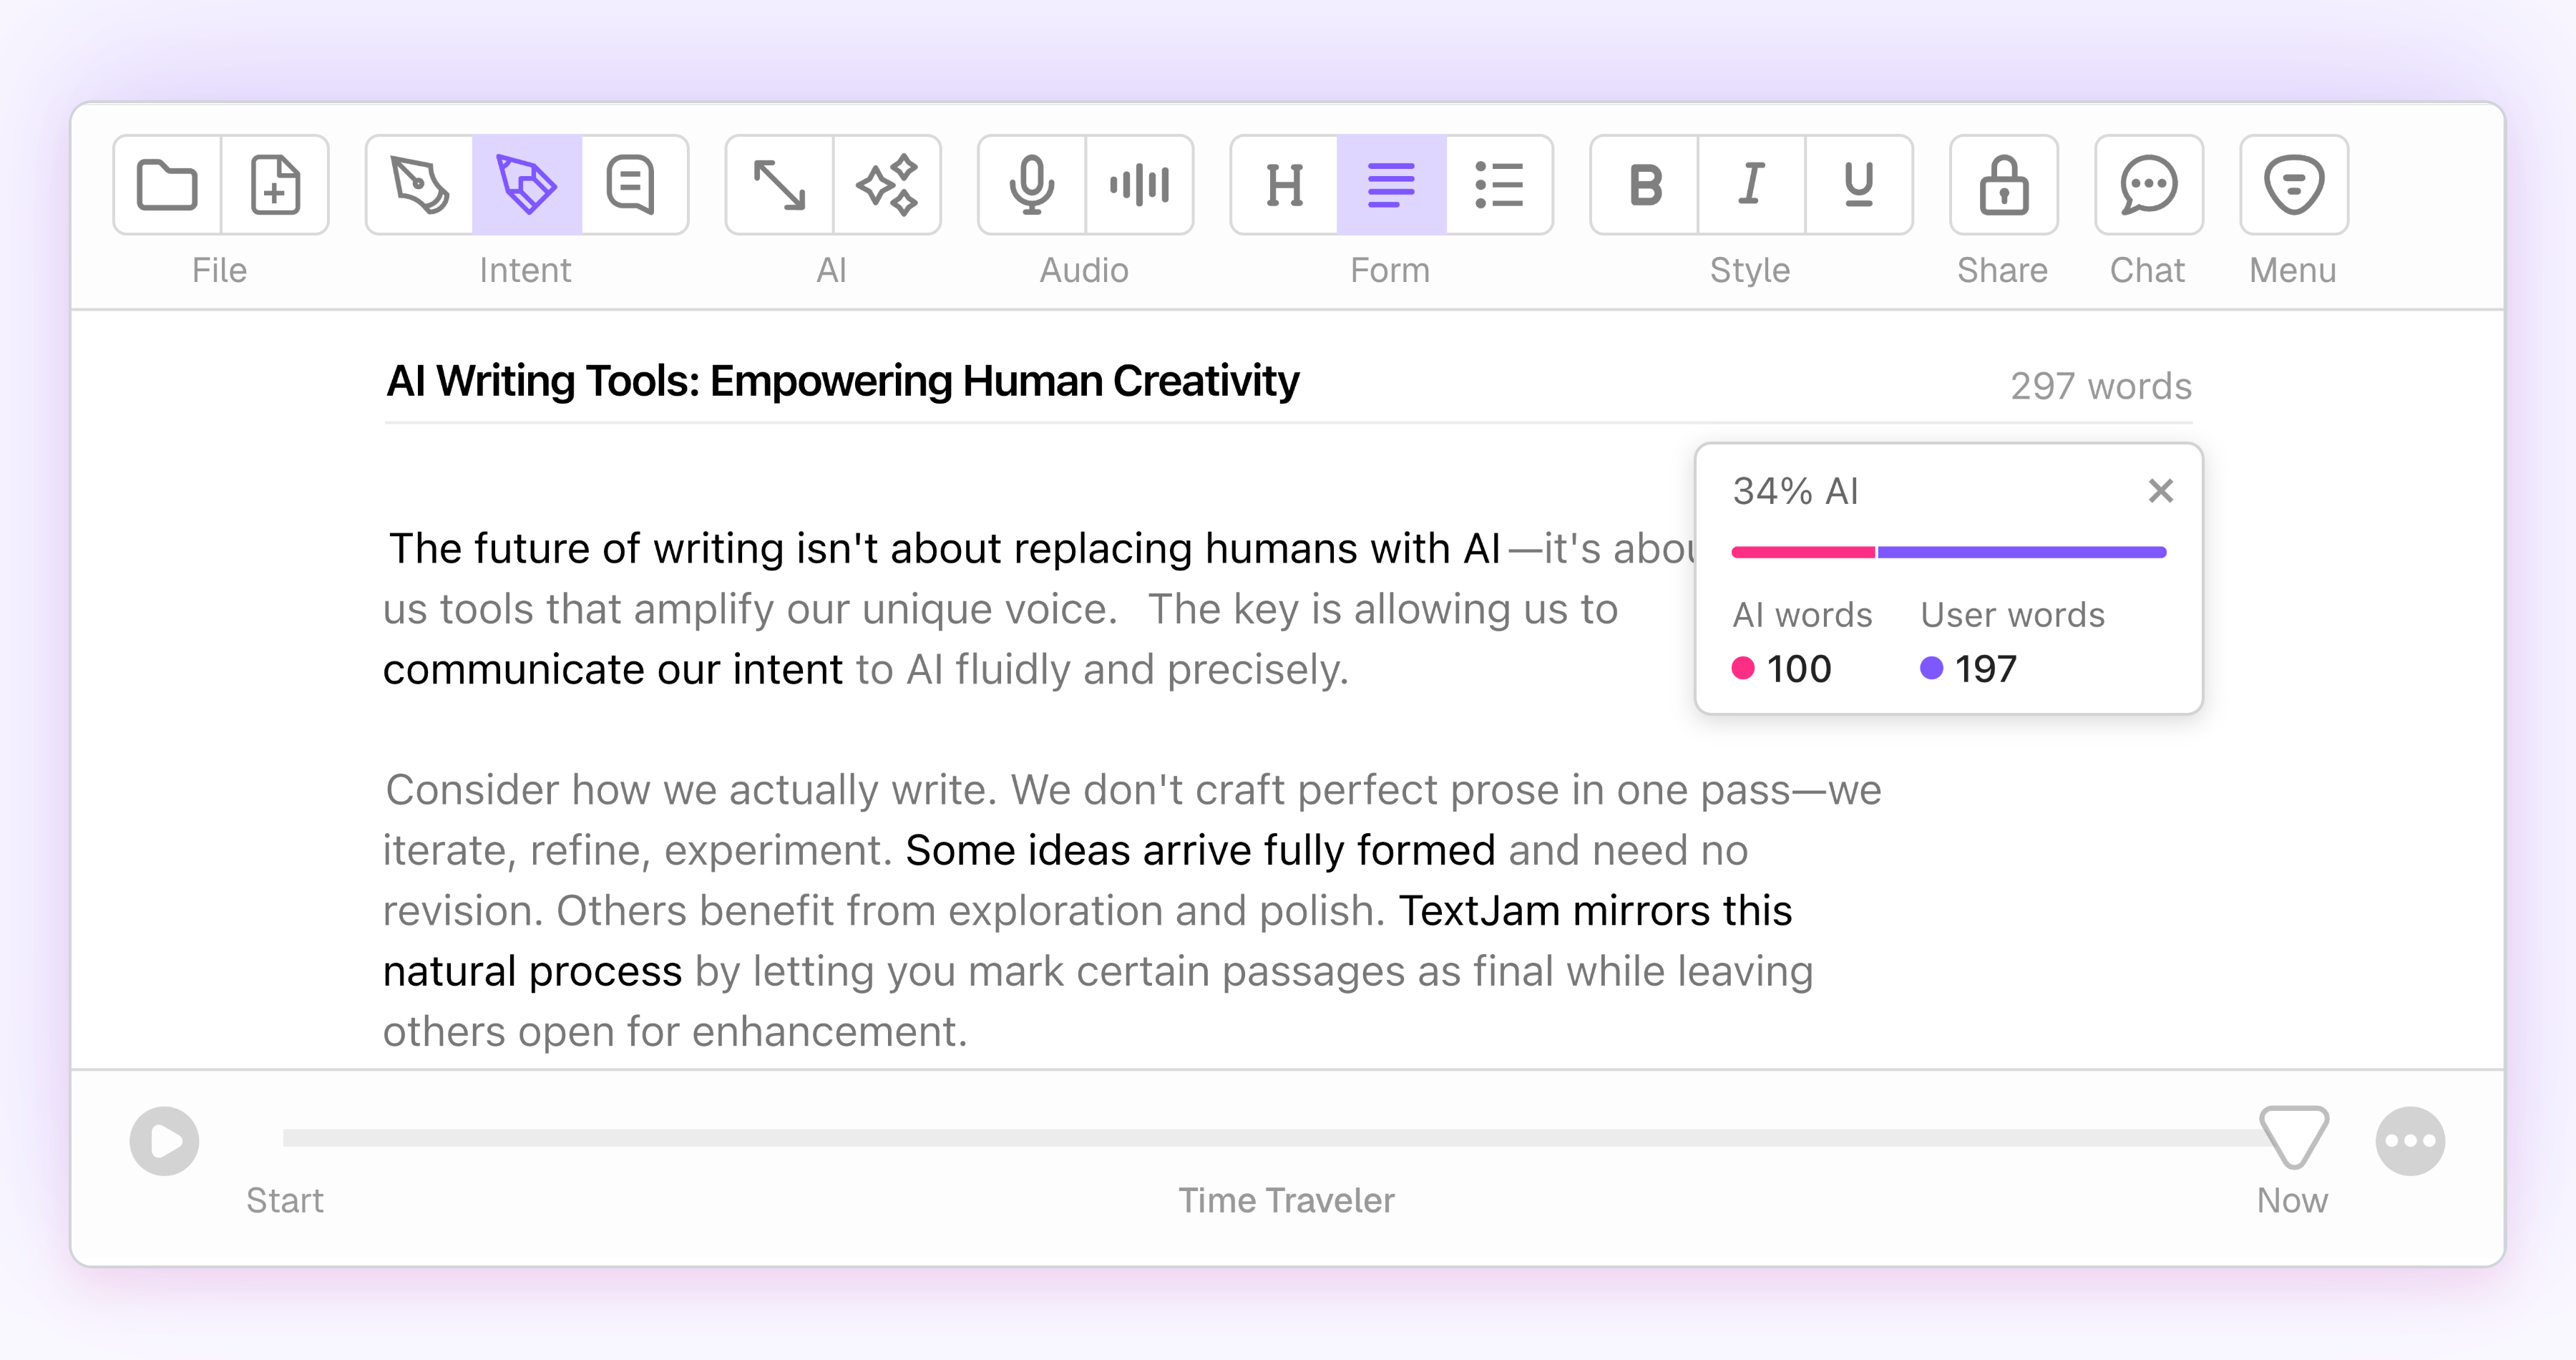Create a new document with plus icon

click(x=275, y=185)
